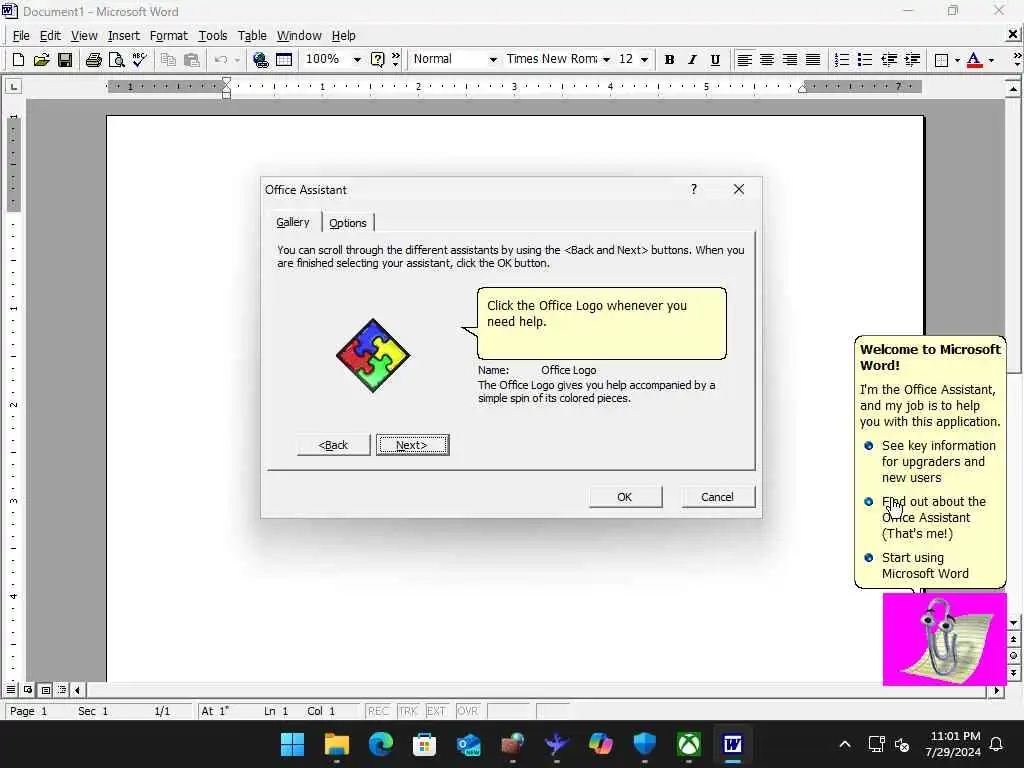Open File Explorer from taskbar
1024x768 pixels.
(337, 744)
